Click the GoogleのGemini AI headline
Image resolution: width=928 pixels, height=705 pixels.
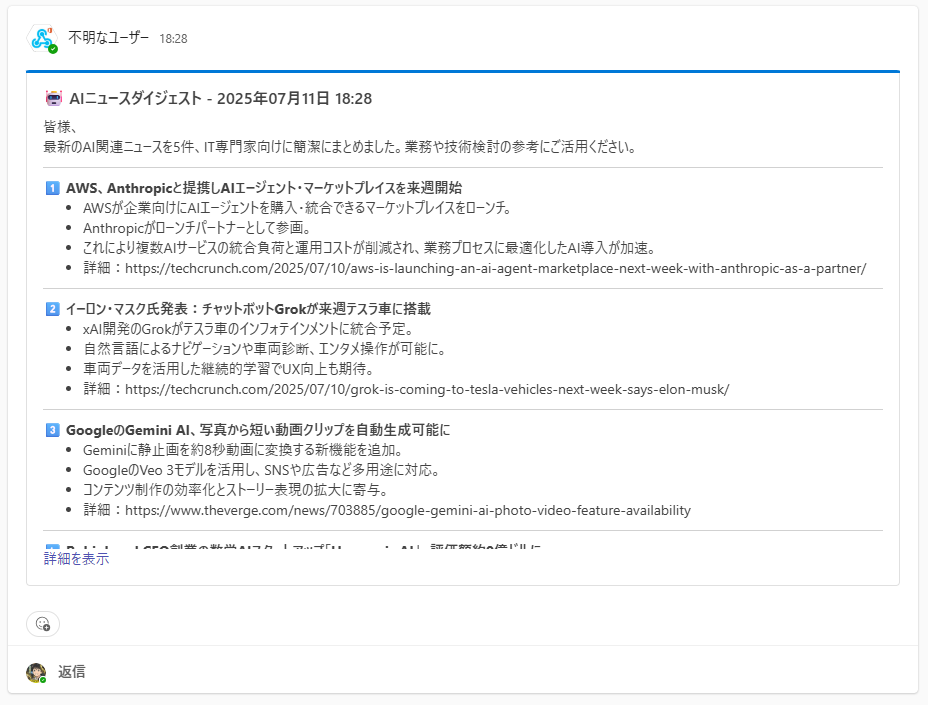258,430
